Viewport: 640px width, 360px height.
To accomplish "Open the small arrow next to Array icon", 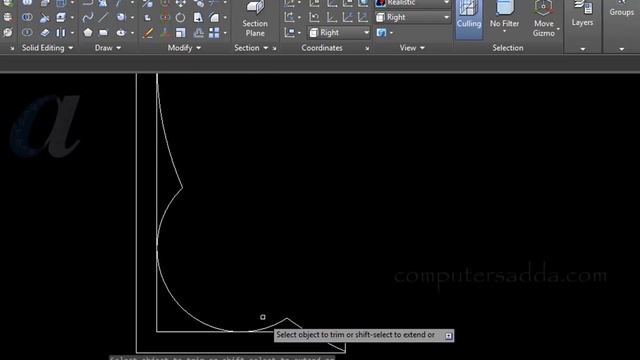I will click(225, 33).
